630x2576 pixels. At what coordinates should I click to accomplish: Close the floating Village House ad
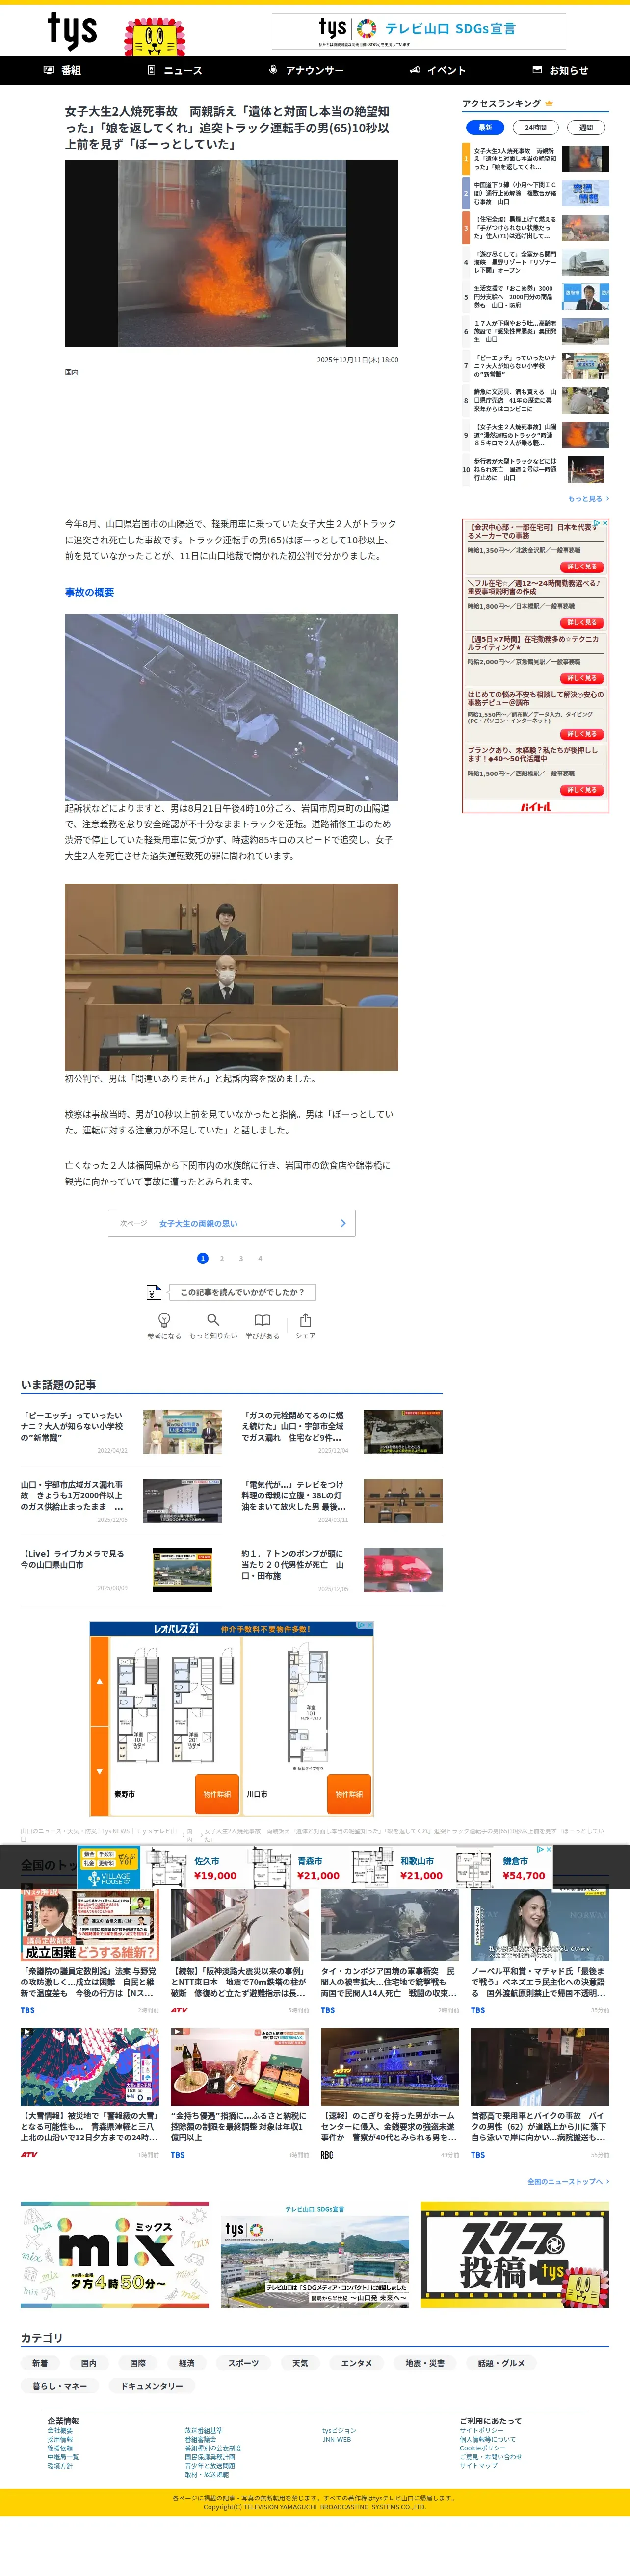click(548, 1849)
